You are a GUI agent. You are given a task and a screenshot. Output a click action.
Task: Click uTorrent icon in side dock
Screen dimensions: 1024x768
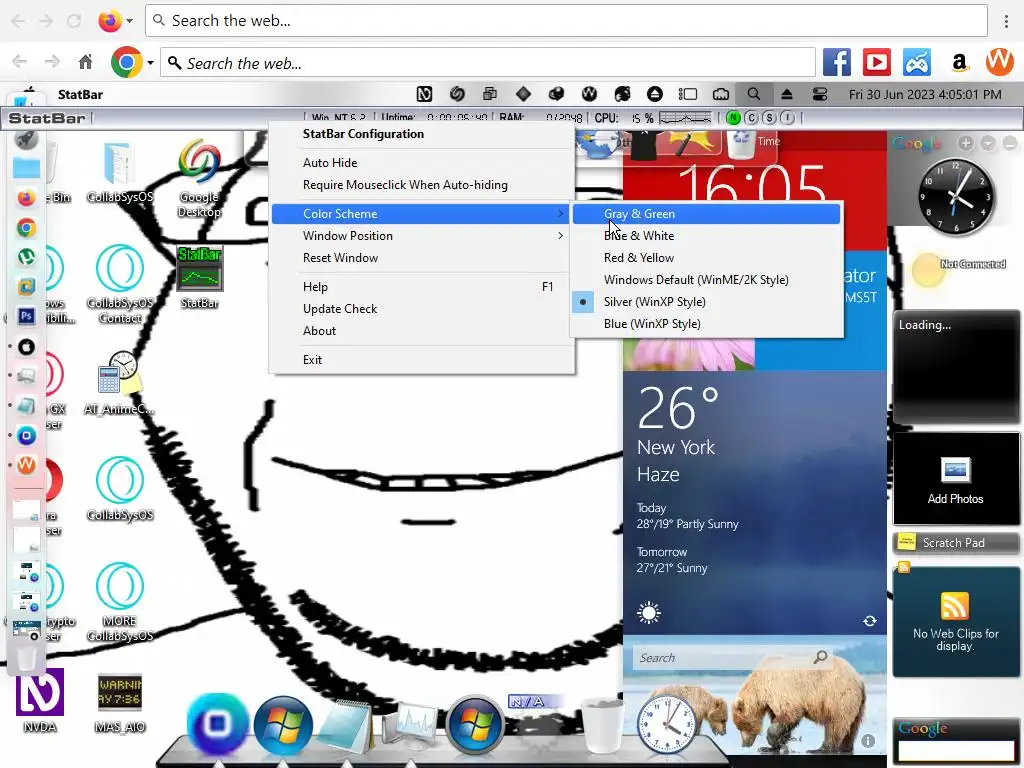[x=26, y=257]
